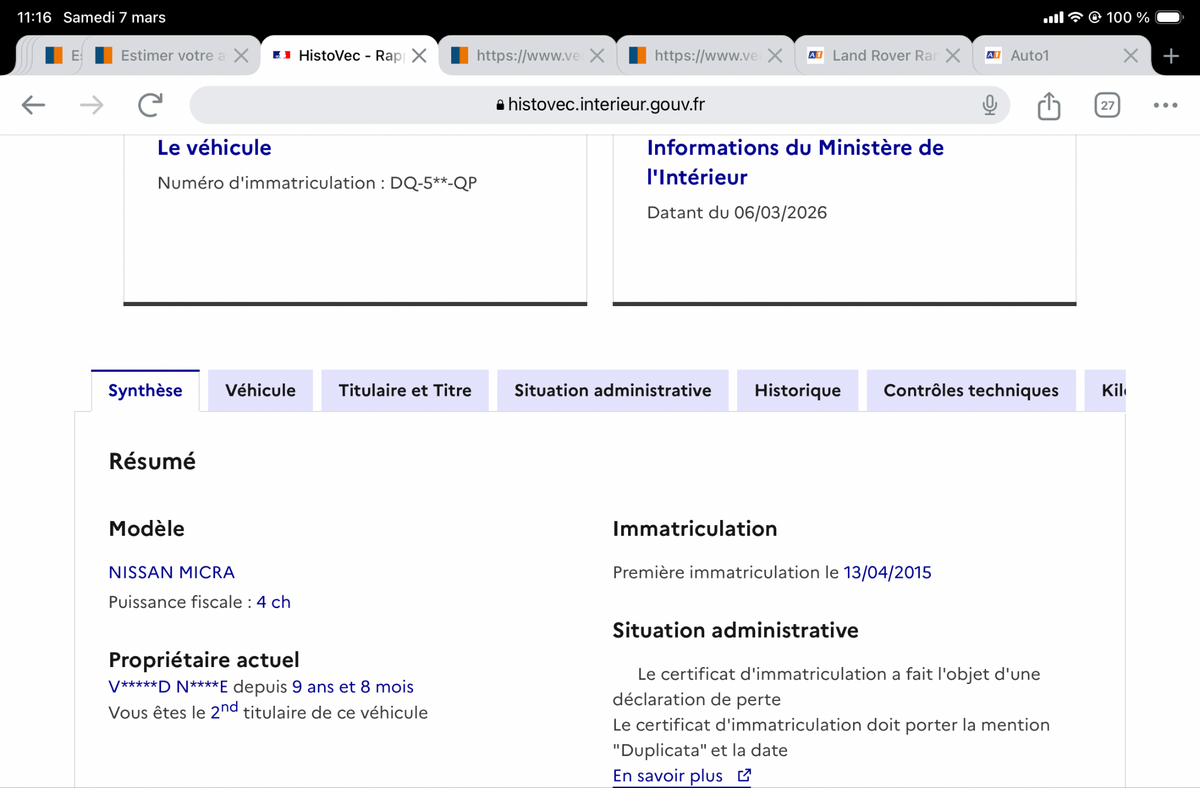Viewport: 1200px width, 788px height.
Task: Close the HistoVec tab
Action: (419, 56)
